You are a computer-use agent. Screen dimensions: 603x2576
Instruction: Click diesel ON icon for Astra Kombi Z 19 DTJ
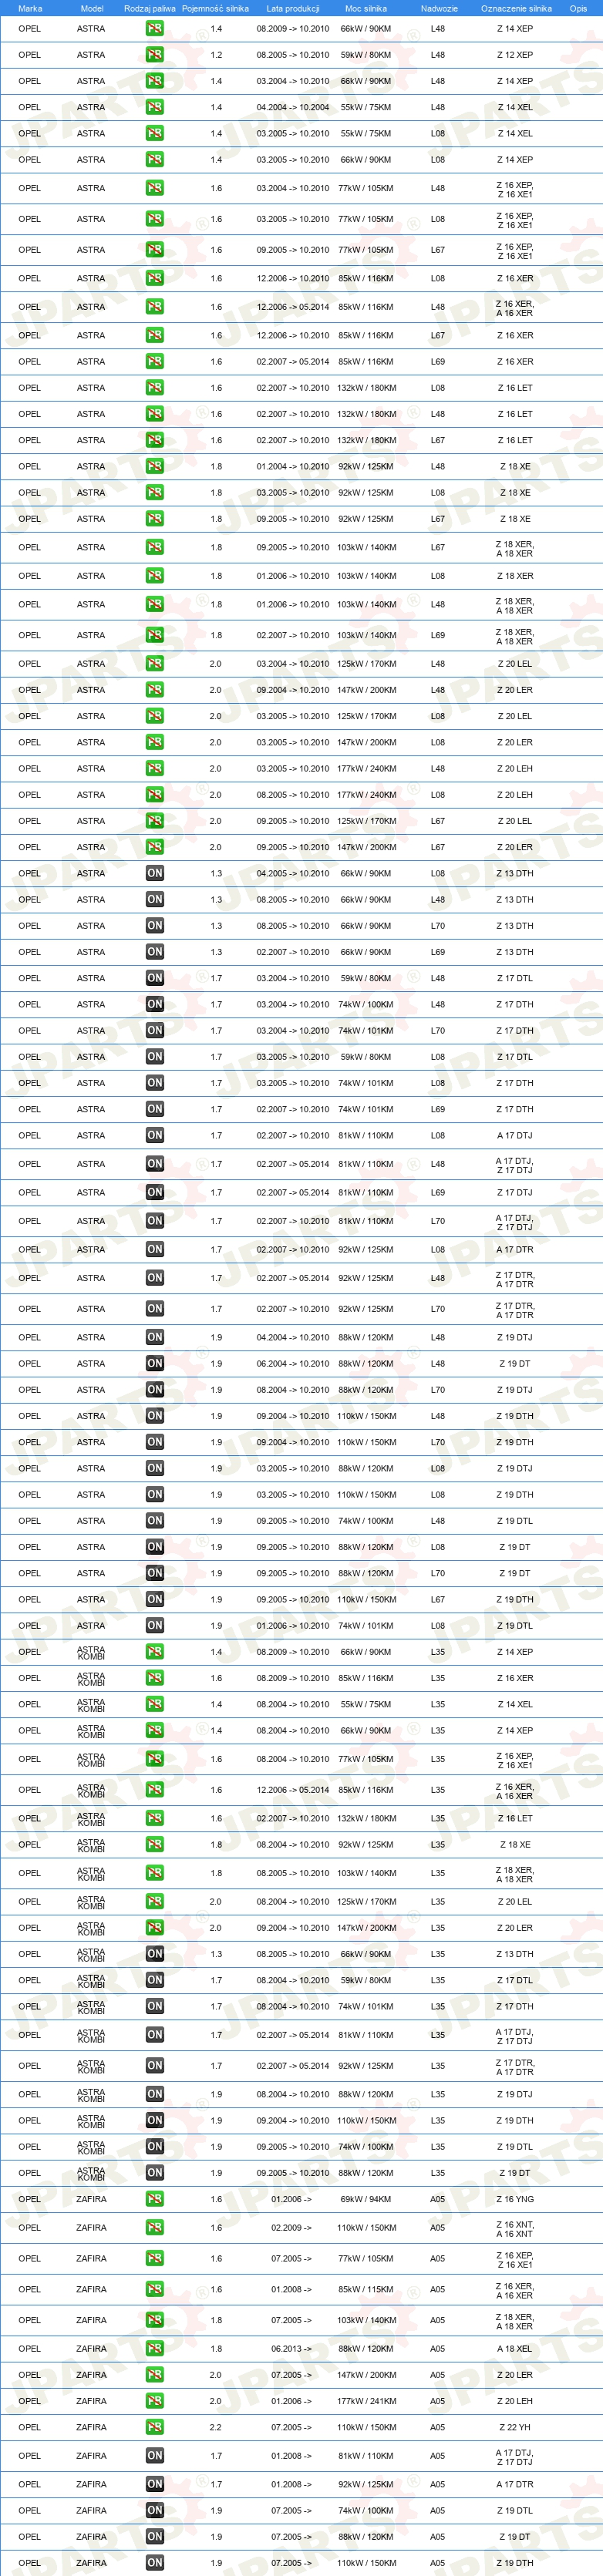click(154, 2094)
